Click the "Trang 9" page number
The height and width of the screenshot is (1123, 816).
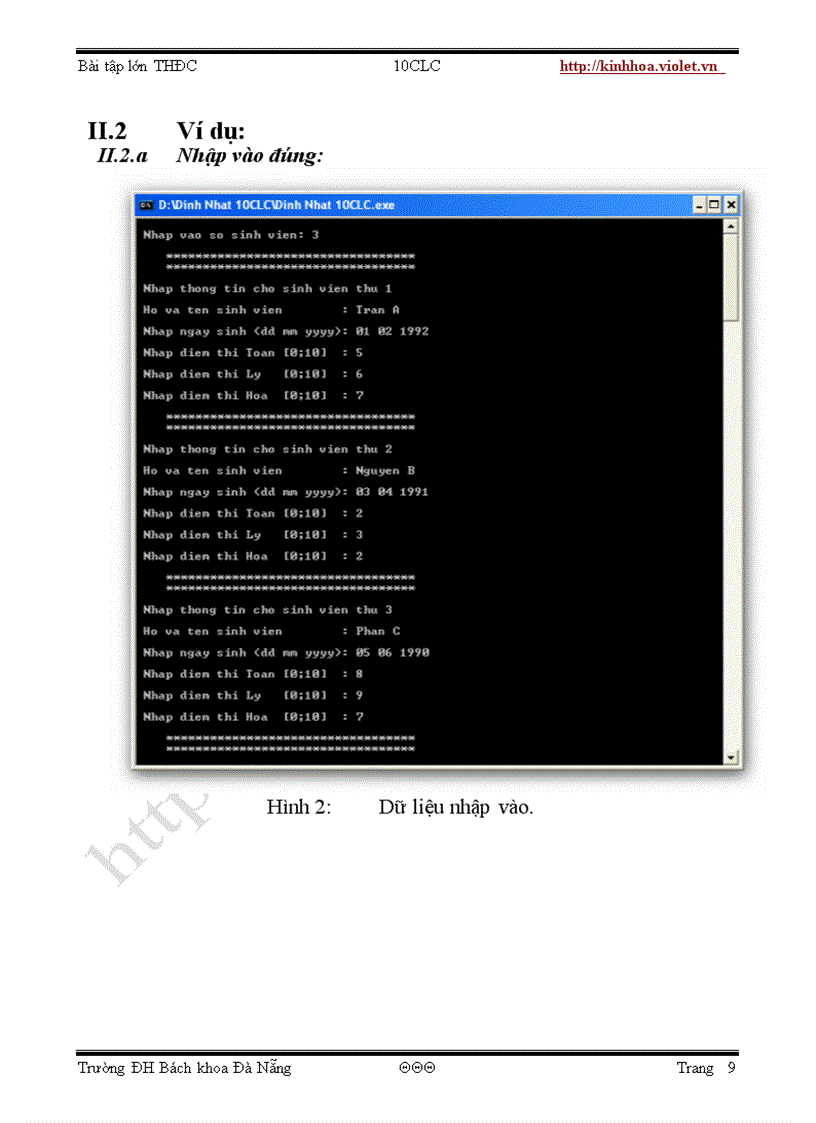[706, 1068]
